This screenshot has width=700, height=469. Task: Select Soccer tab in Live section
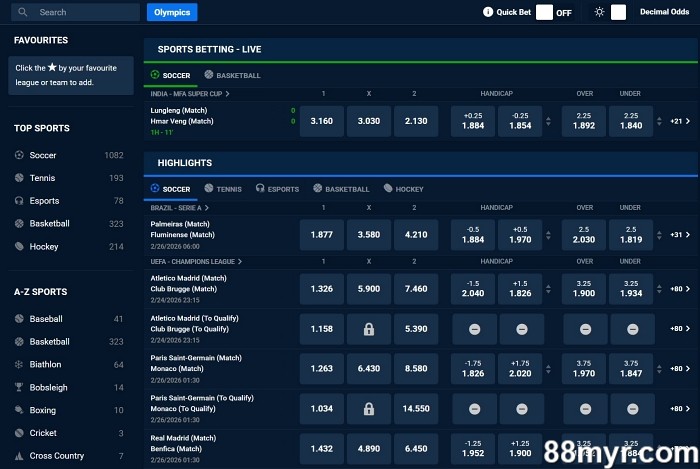coord(171,75)
